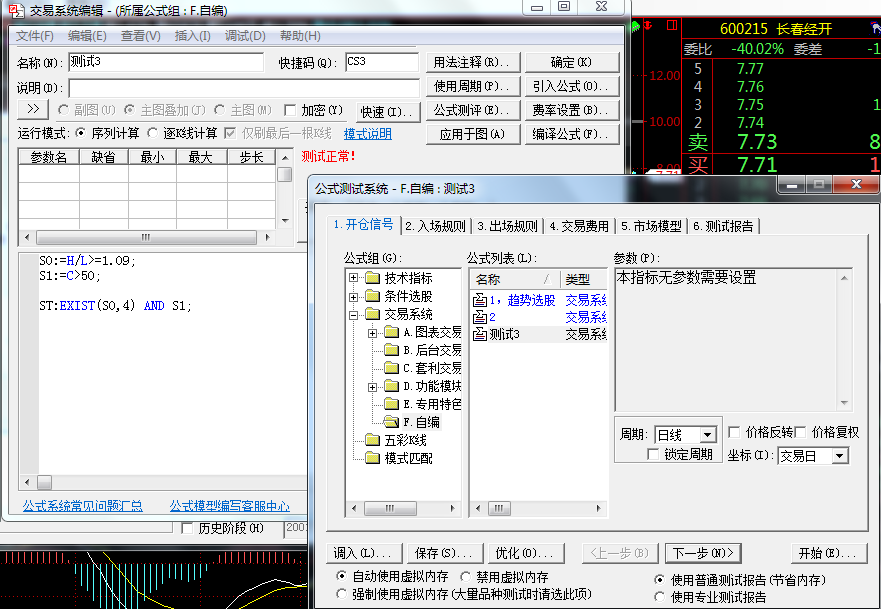
Task: Click the 技术指标 folder icon
Action: tap(372, 278)
